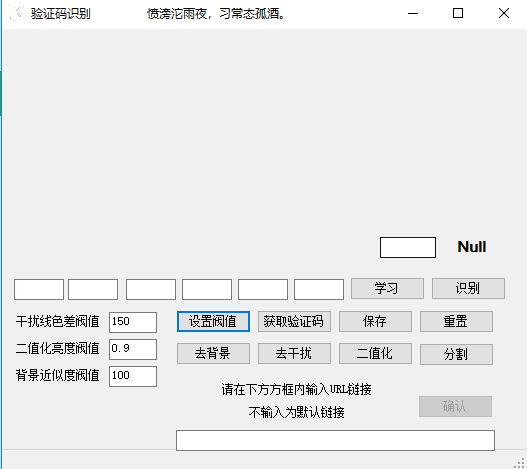Remove background with 去背景 button

[213, 353]
